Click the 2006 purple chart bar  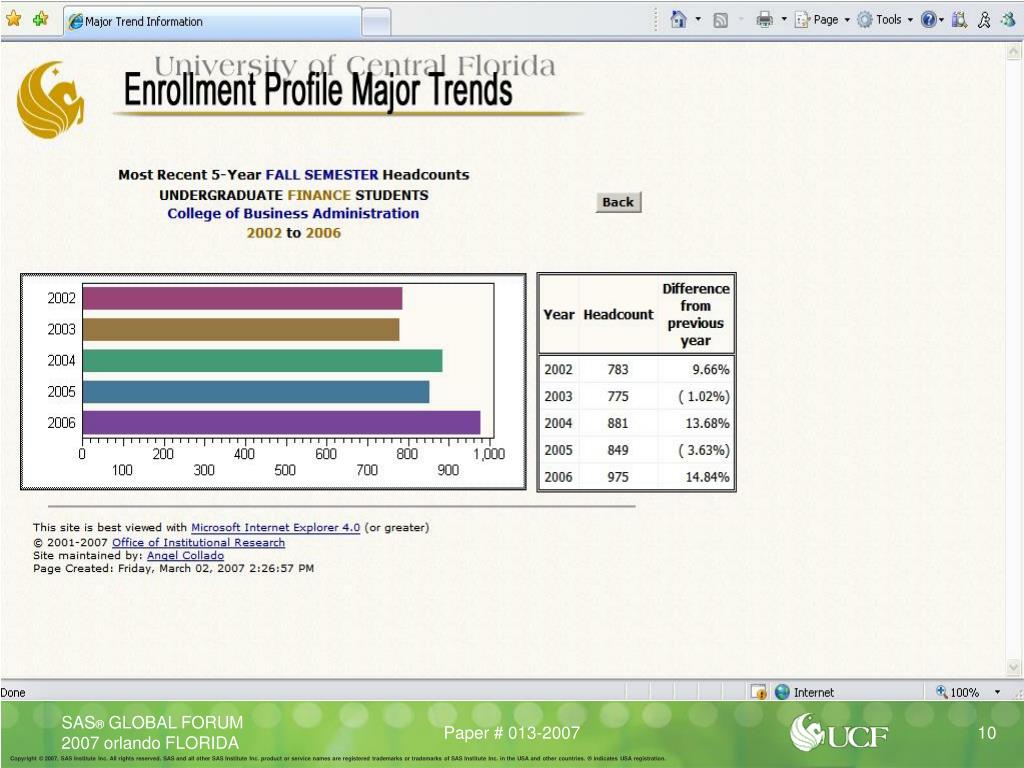pos(281,423)
